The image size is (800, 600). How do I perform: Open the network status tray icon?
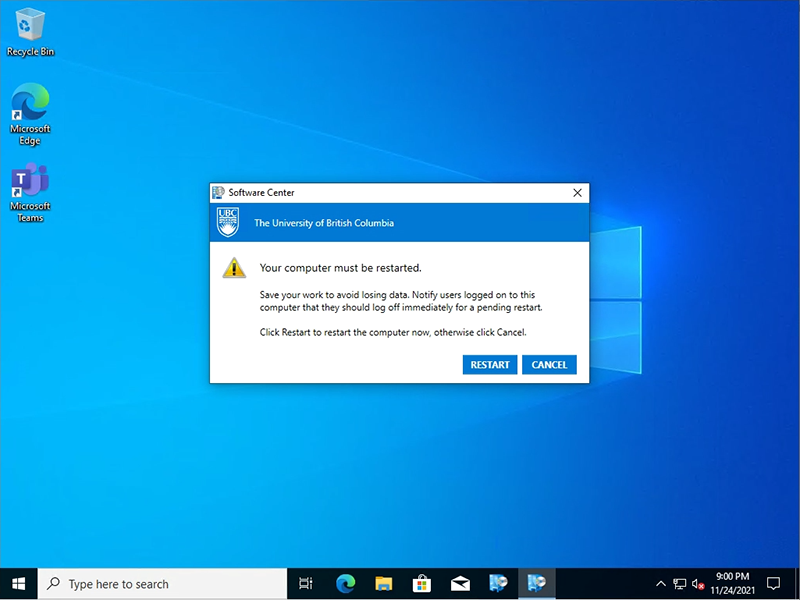679,584
